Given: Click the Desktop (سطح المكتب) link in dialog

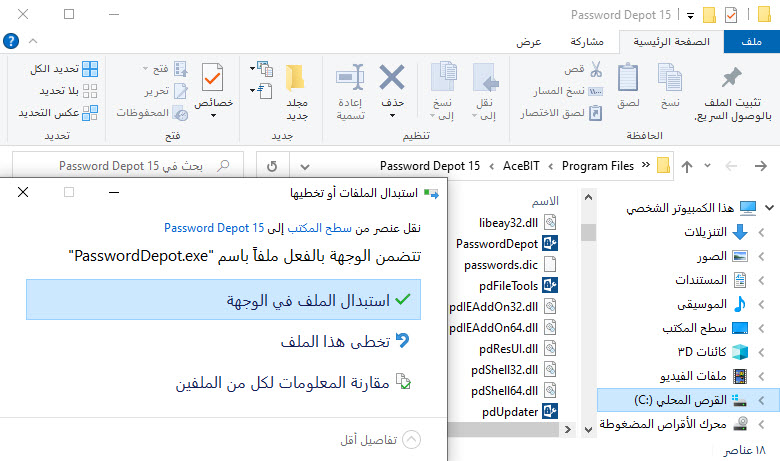Looking at the screenshot, I should pos(319,228).
